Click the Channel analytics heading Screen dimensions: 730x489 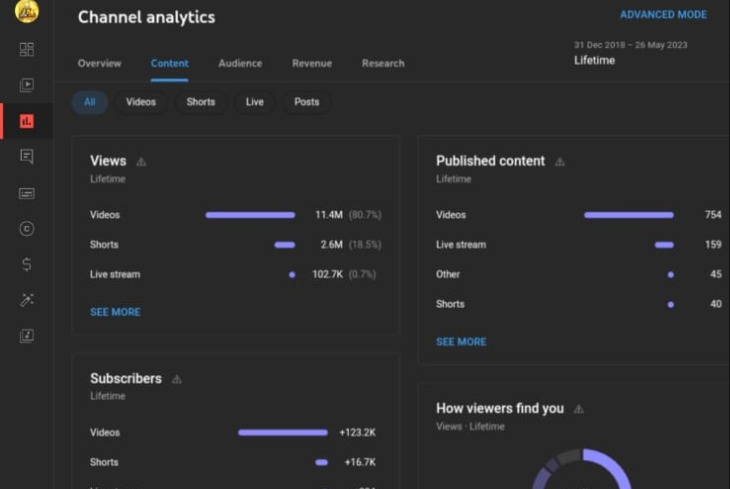147,17
